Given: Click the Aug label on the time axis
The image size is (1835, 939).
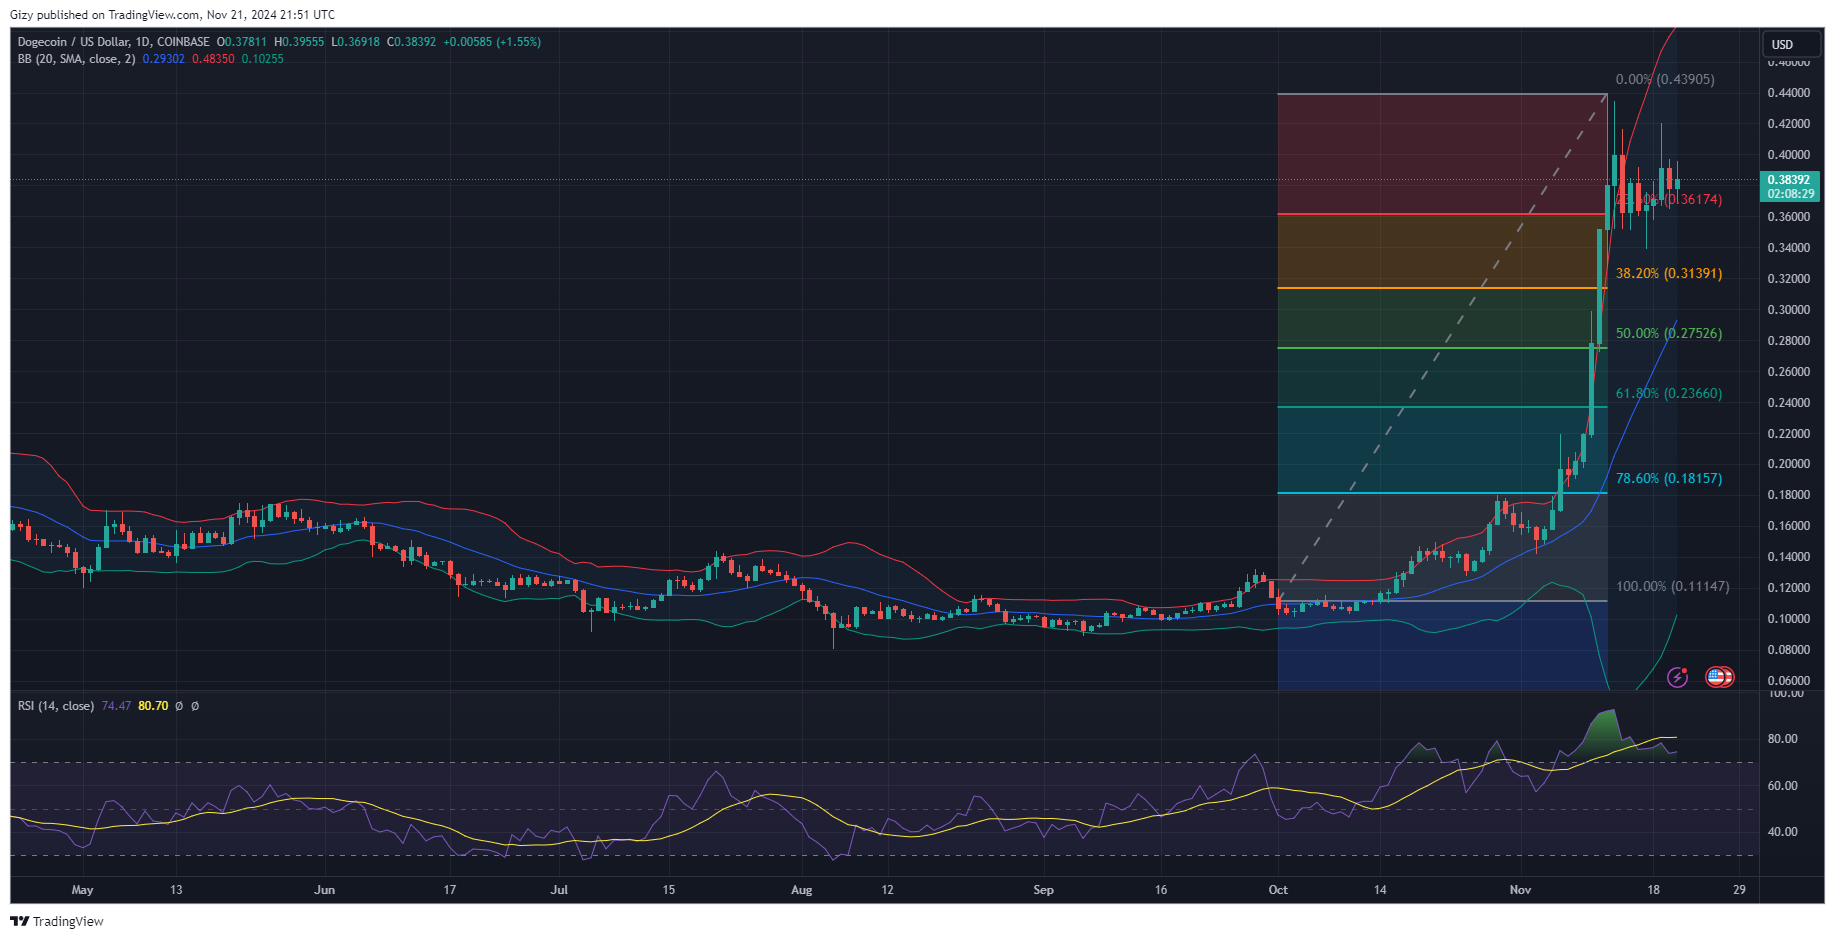Looking at the screenshot, I should [x=802, y=890].
